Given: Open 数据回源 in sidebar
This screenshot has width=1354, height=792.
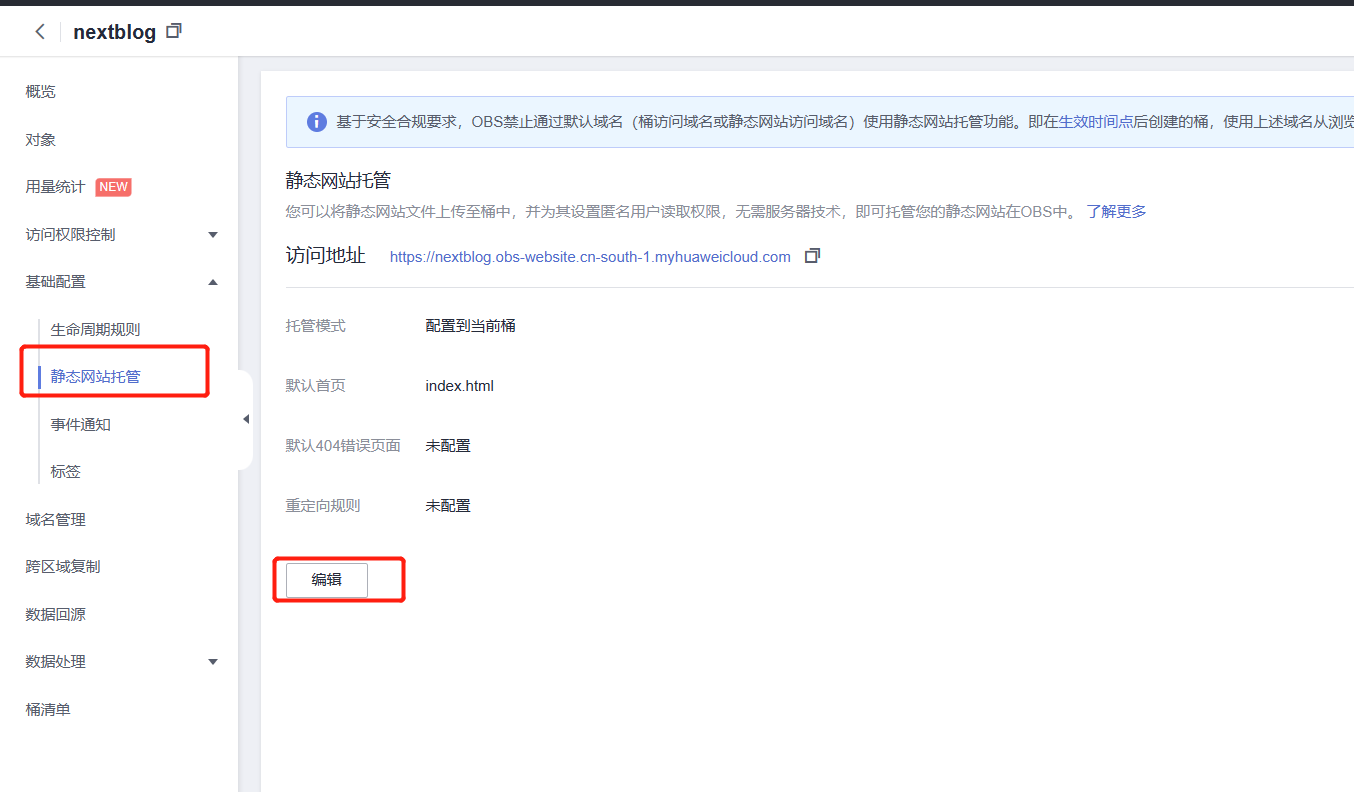Looking at the screenshot, I should [x=56, y=615].
